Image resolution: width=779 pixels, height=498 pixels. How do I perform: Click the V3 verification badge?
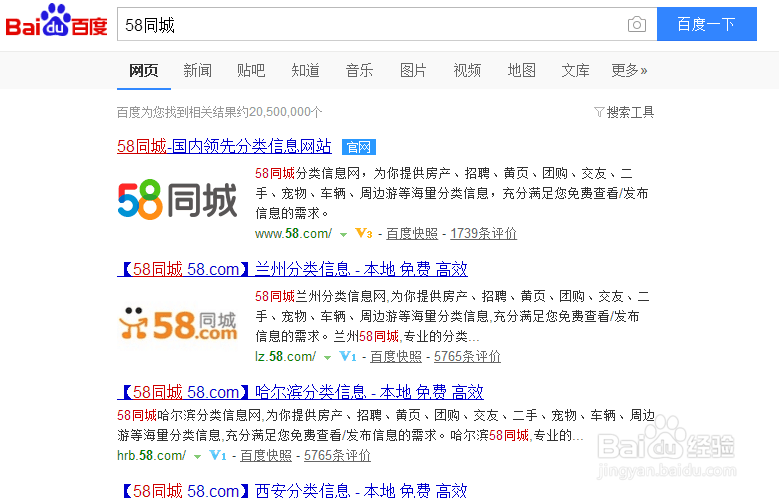(364, 233)
